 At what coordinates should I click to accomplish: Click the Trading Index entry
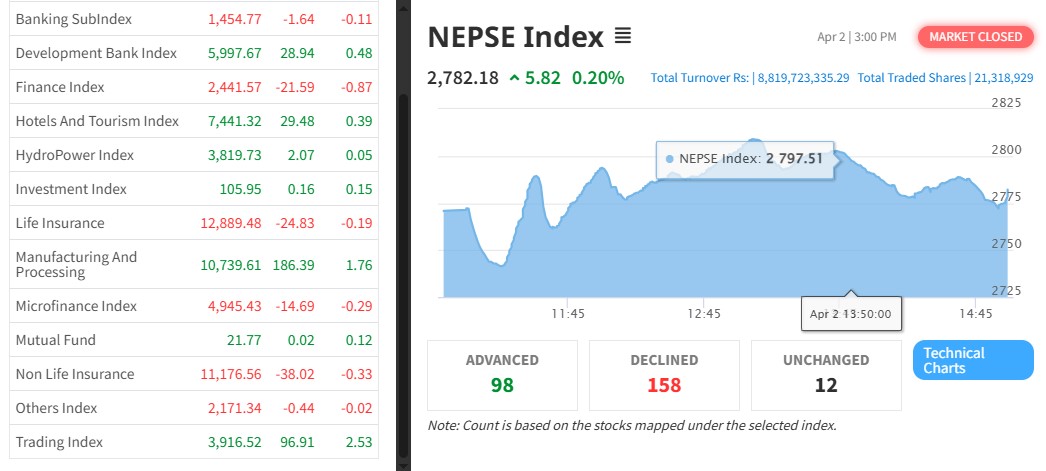[59, 442]
